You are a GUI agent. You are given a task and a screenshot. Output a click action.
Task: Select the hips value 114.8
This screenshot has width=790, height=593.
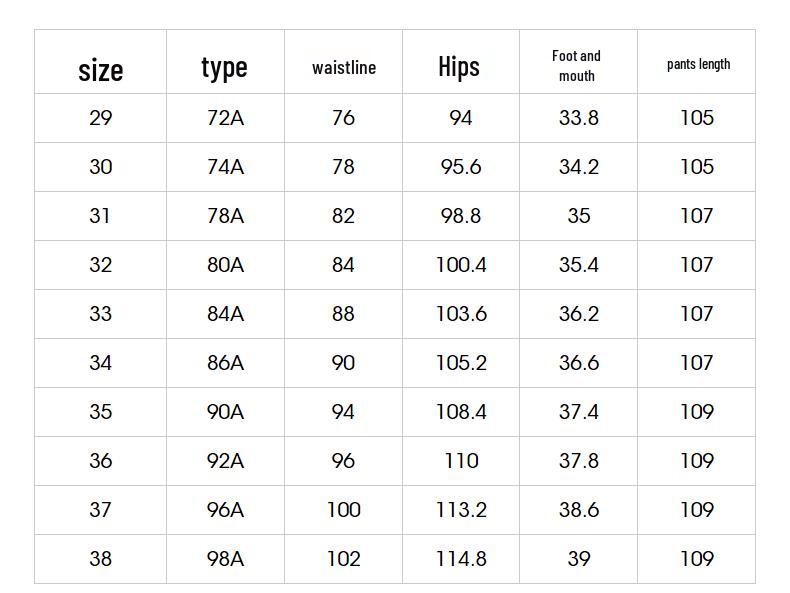(460, 559)
